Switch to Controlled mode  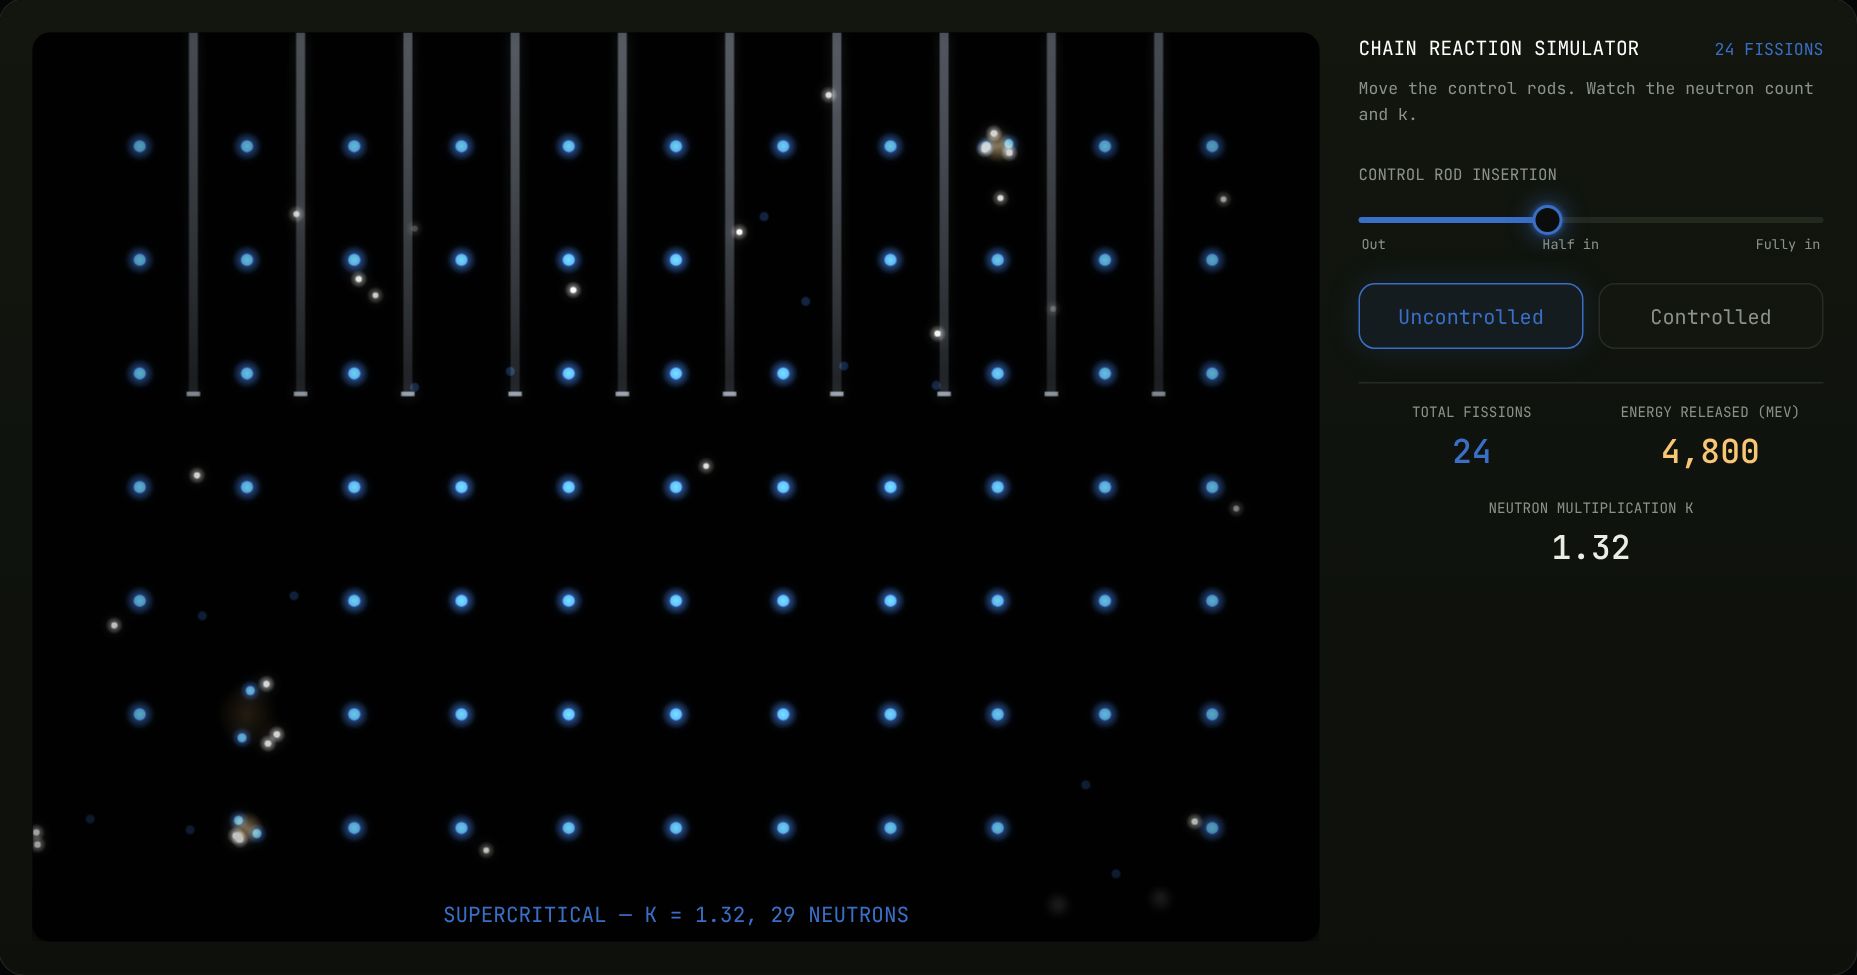(x=1710, y=316)
